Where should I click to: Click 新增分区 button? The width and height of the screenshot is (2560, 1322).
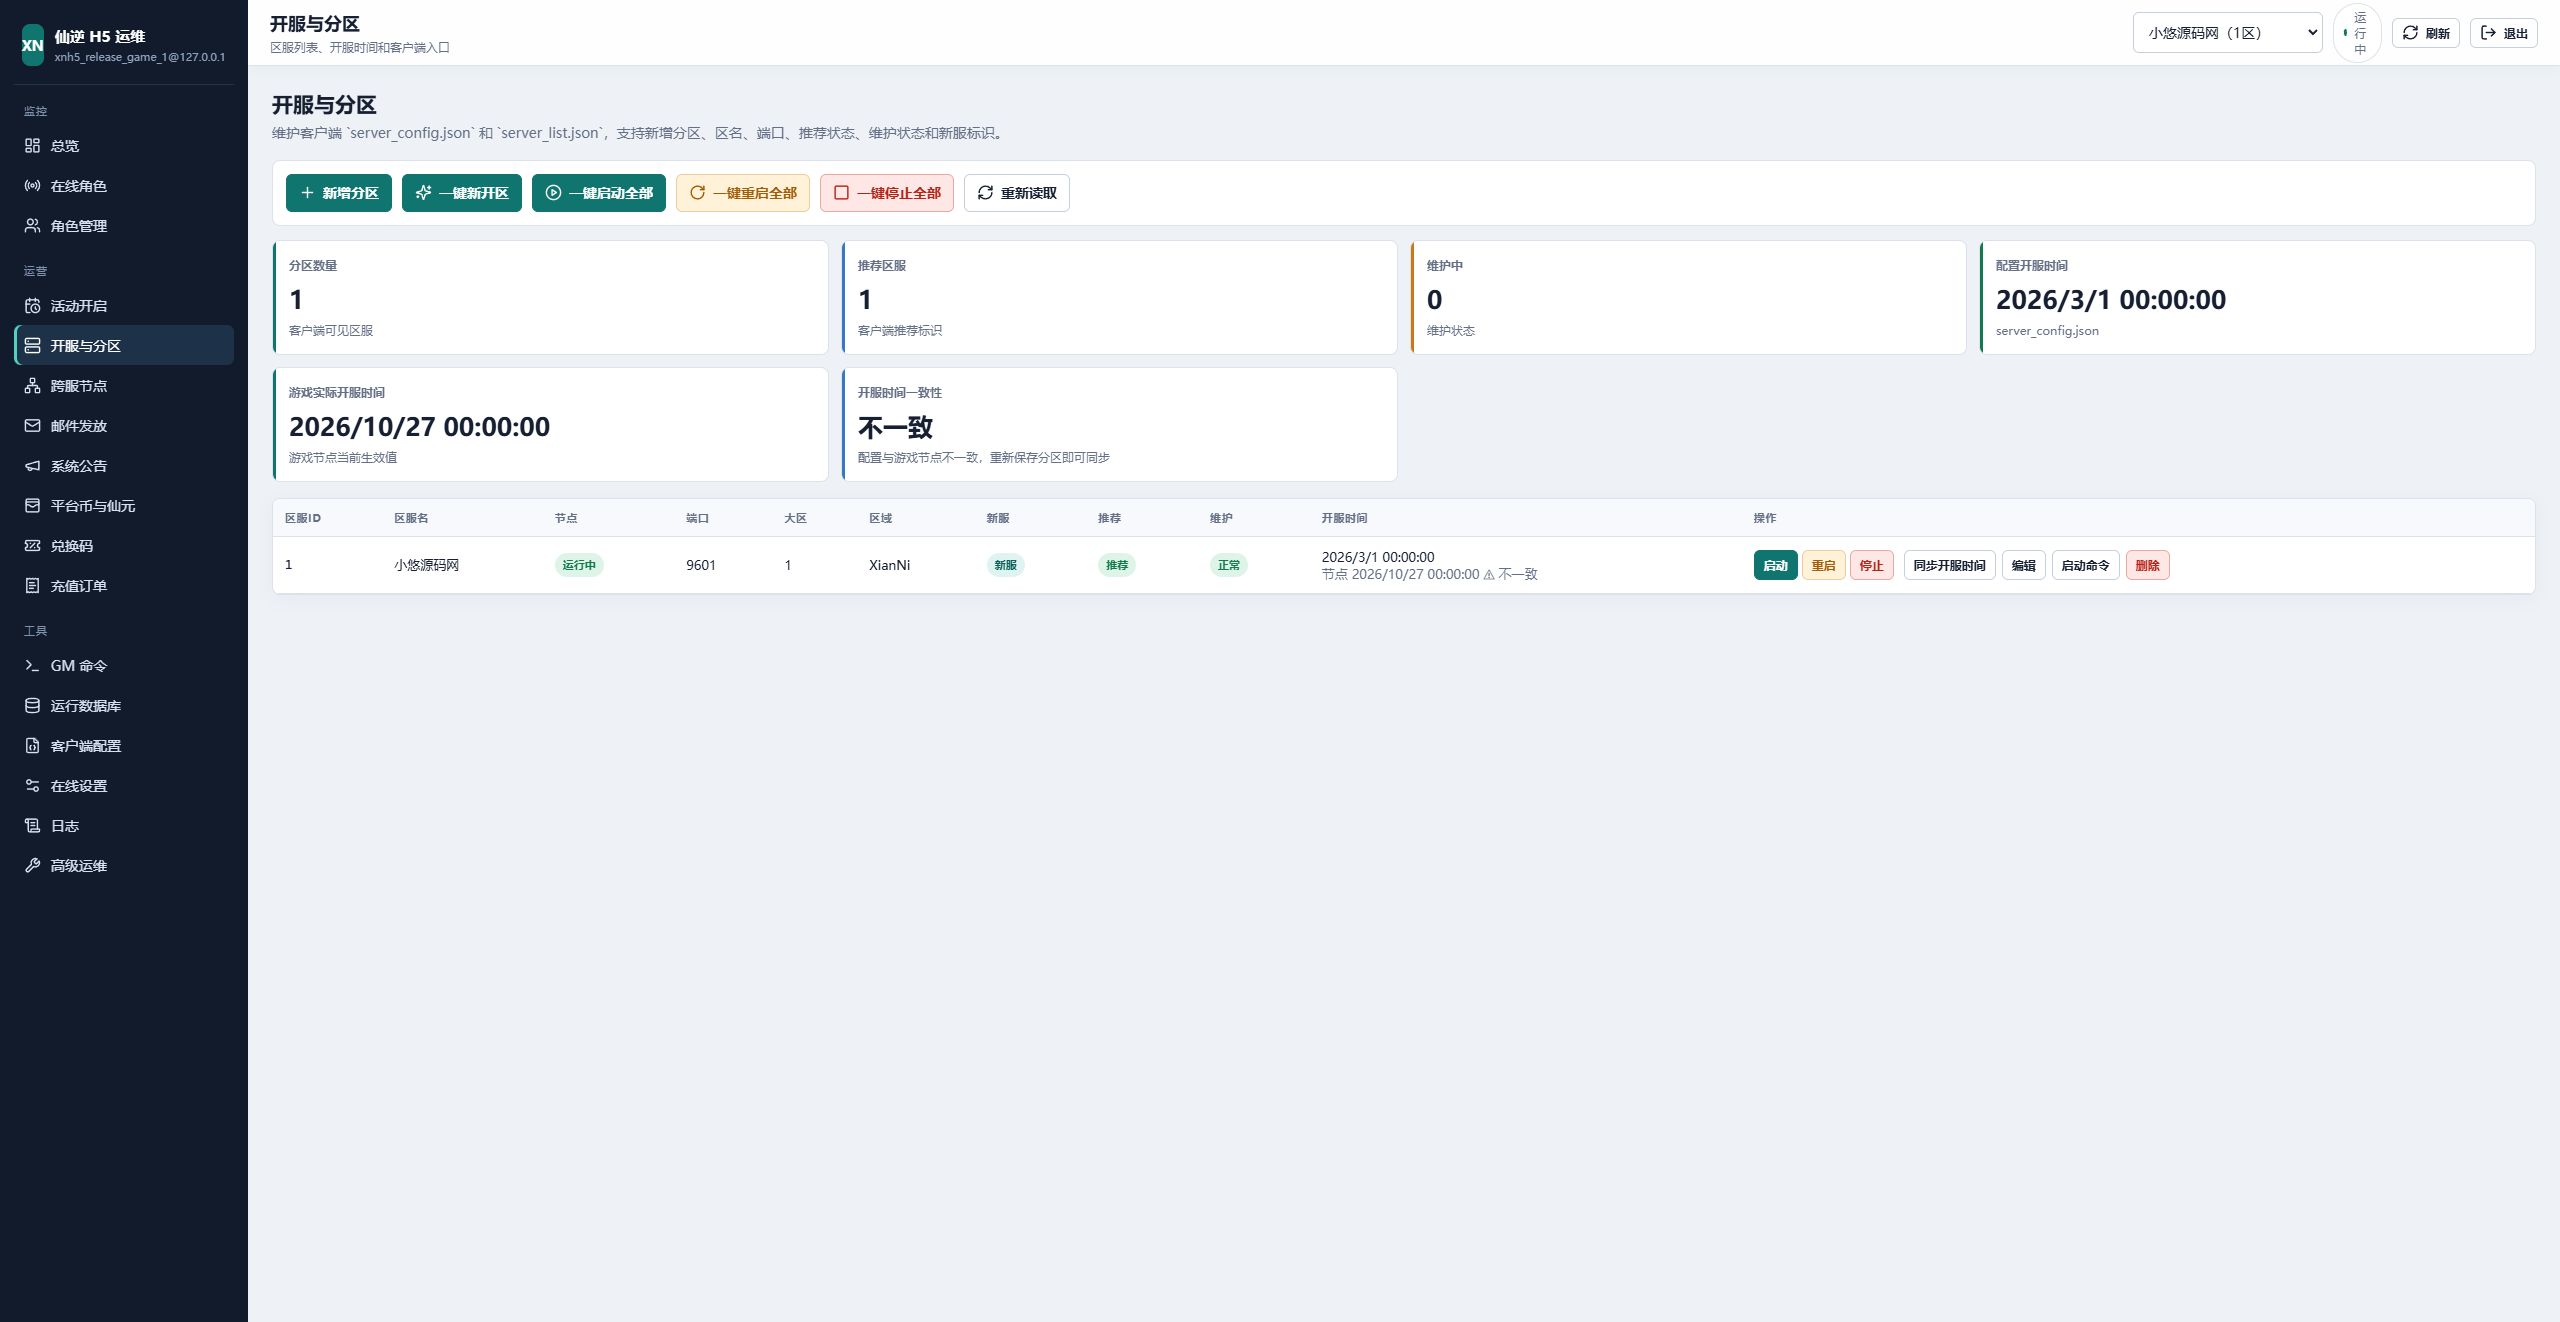(339, 193)
